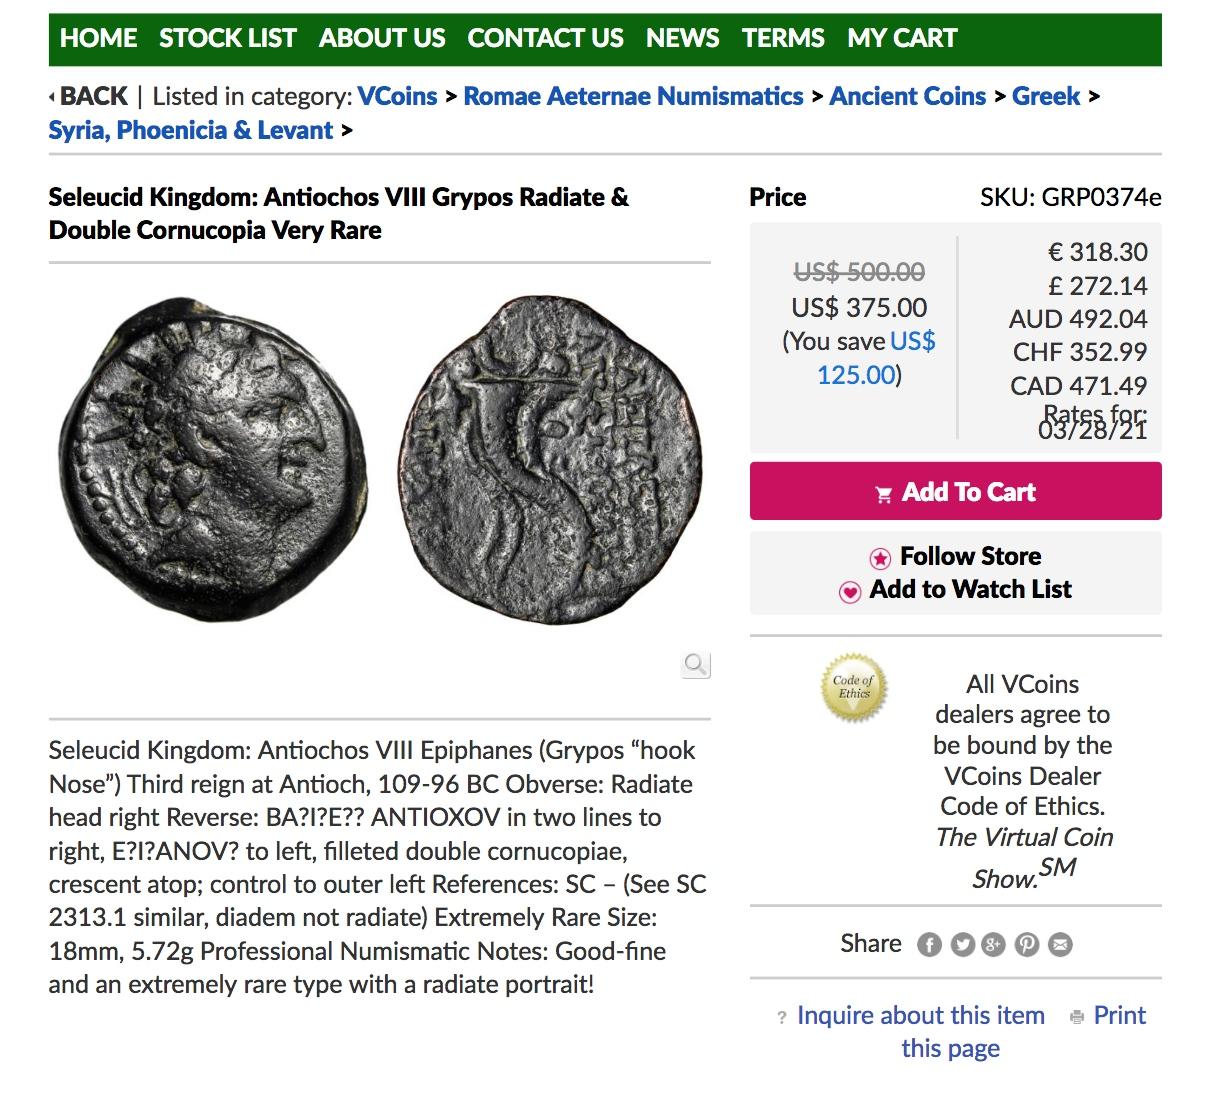Open the STOCK LIST menu item

227,38
